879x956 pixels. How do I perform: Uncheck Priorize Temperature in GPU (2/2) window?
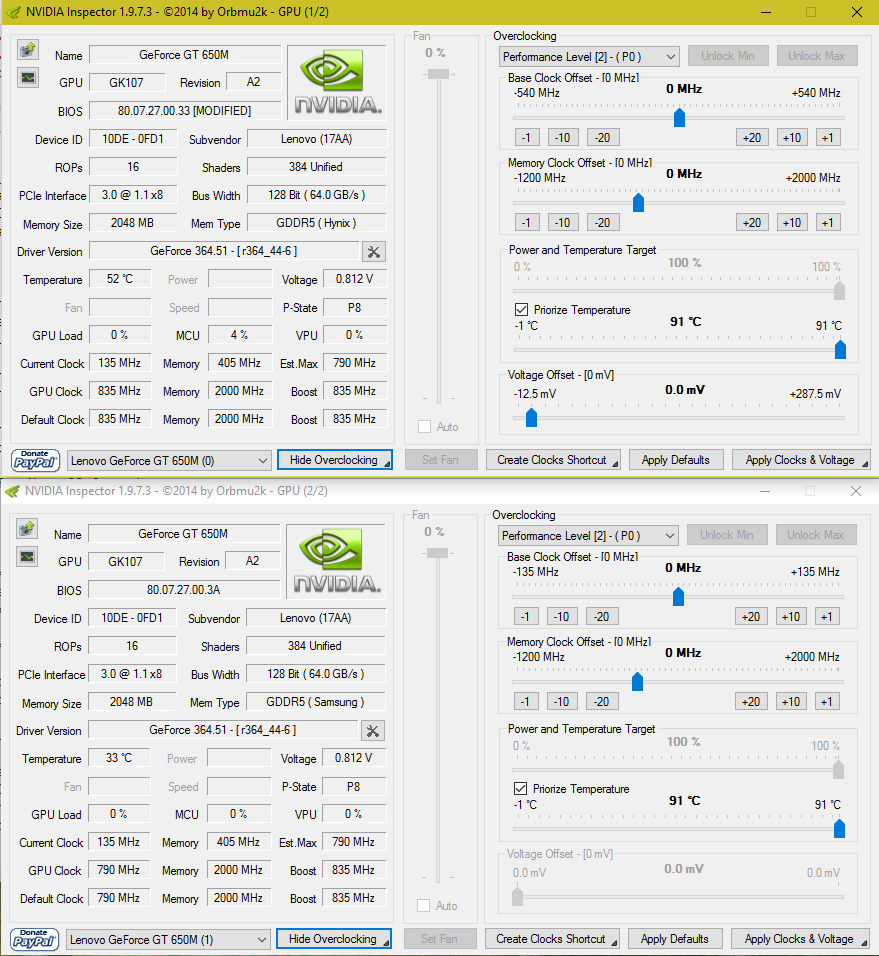tap(520, 789)
